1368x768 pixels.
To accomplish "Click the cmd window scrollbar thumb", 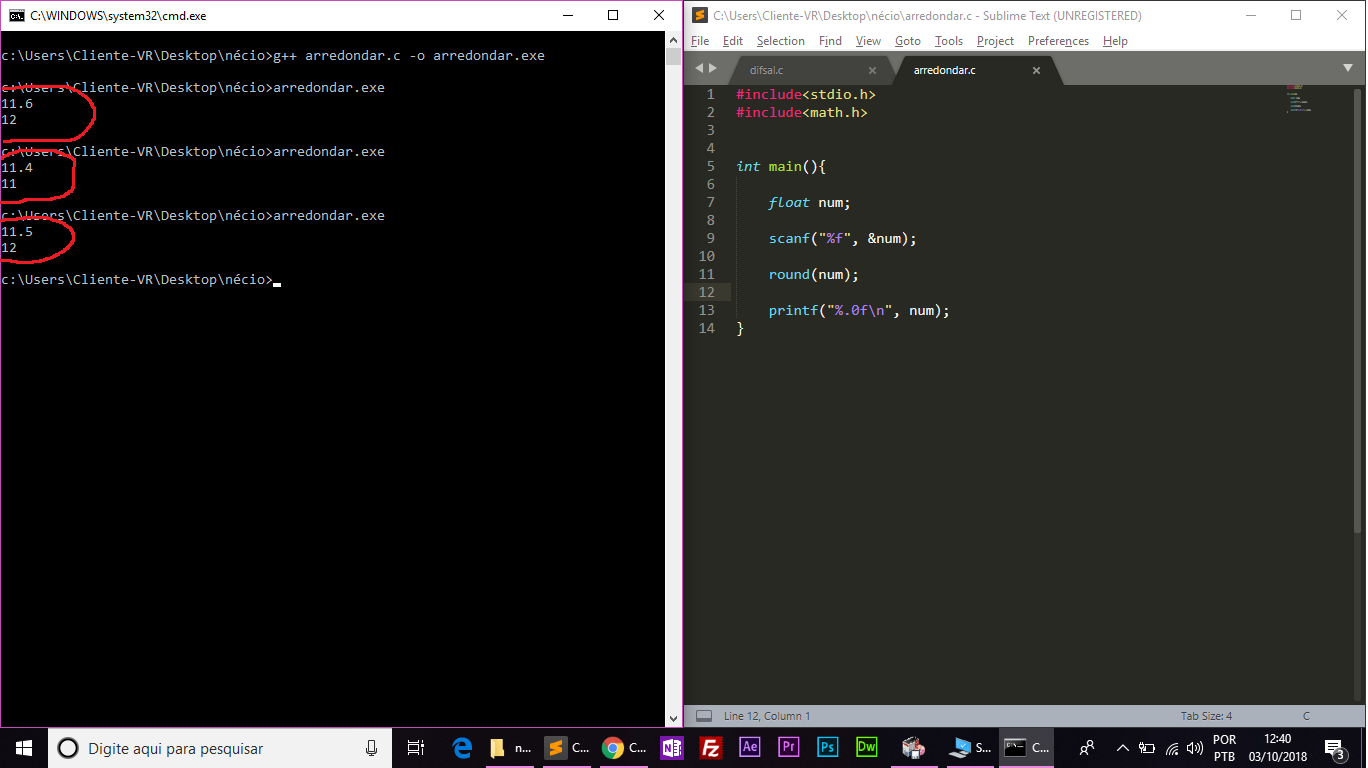I will click(674, 56).
